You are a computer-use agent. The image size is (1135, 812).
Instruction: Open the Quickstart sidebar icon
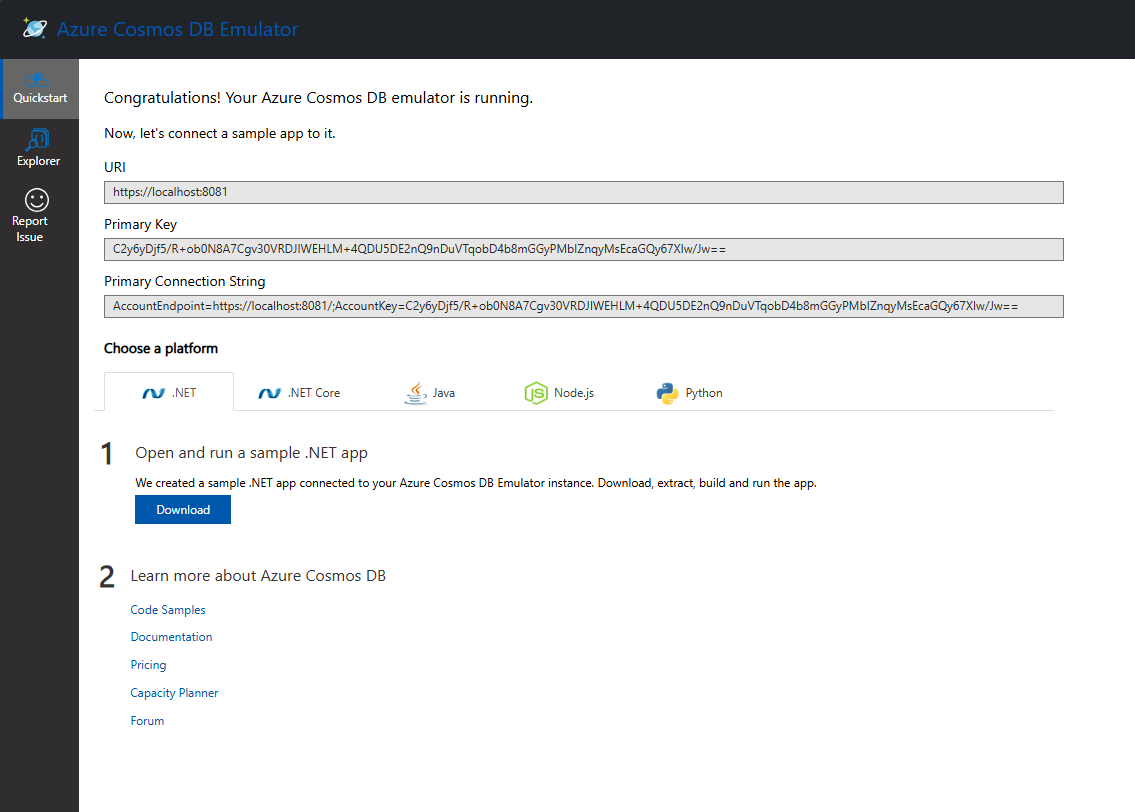click(36, 79)
